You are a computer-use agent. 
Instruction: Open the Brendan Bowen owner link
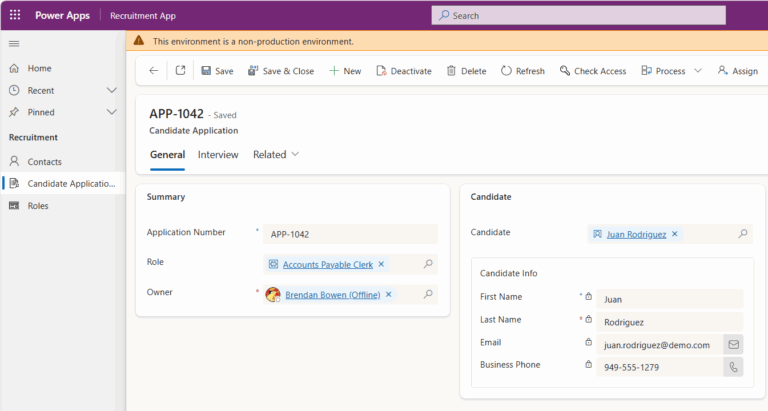tap(333, 295)
